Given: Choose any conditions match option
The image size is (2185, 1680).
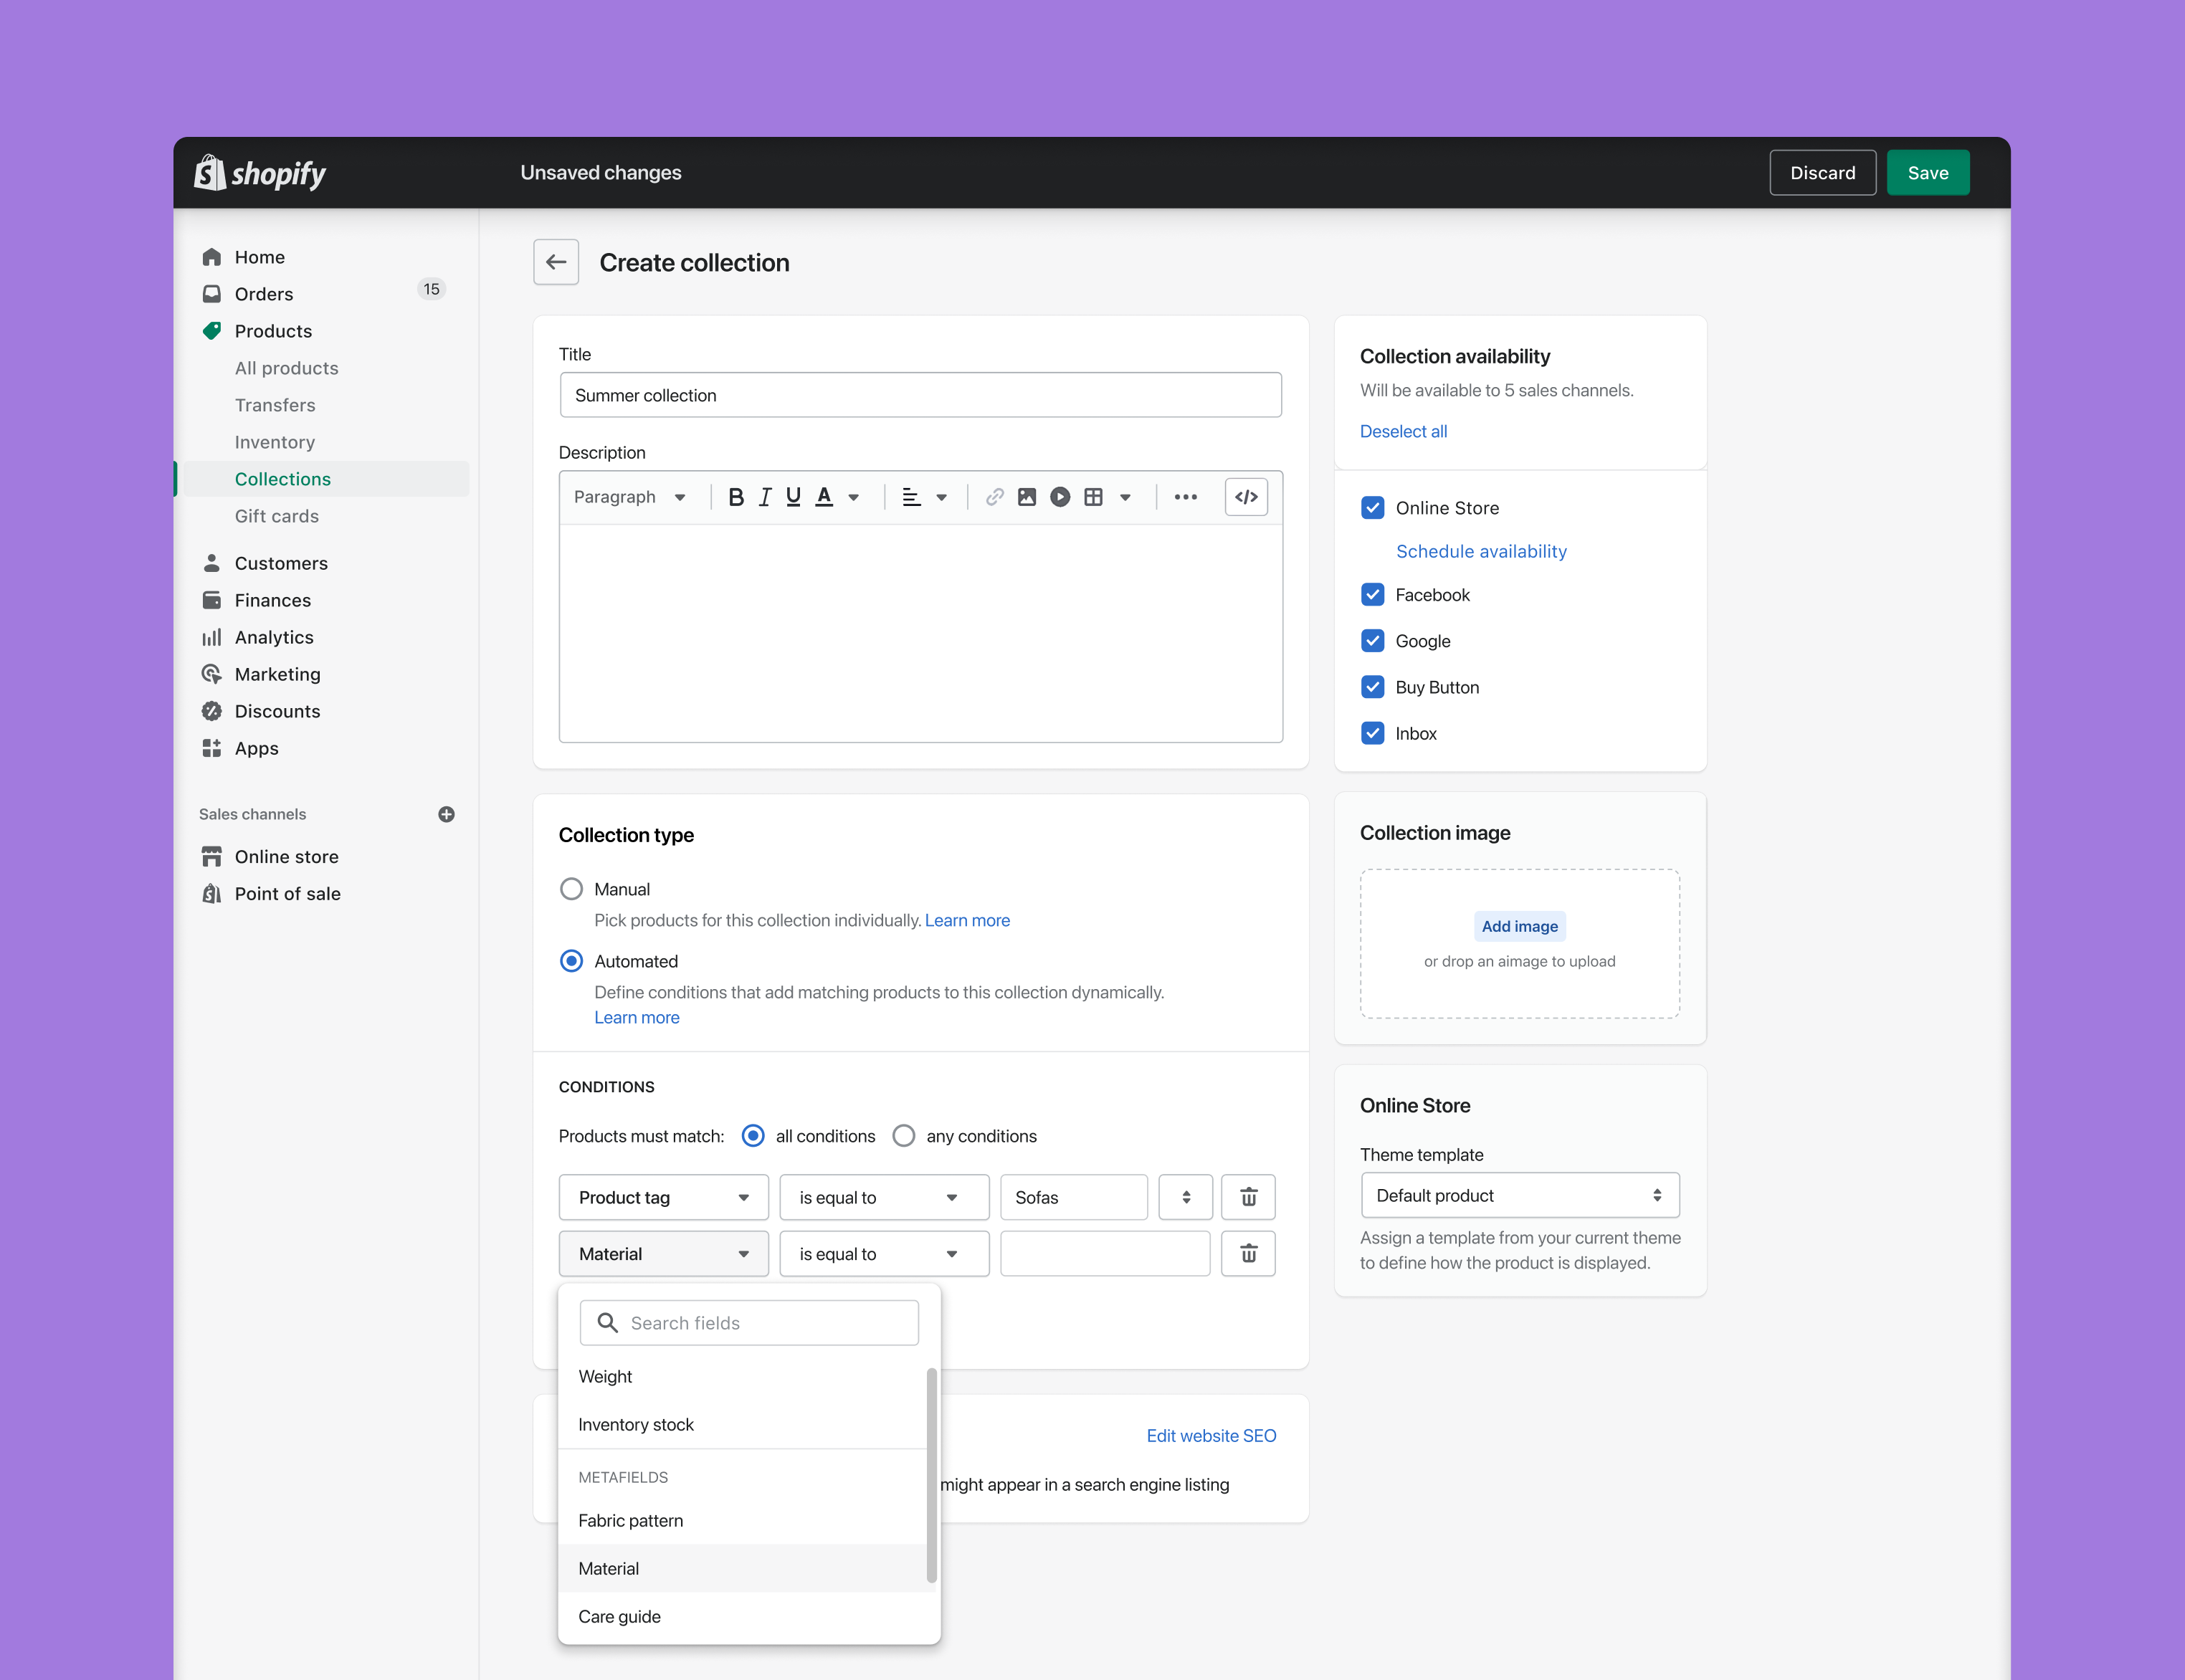Looking at the screenshot, I should [904, 1136].
